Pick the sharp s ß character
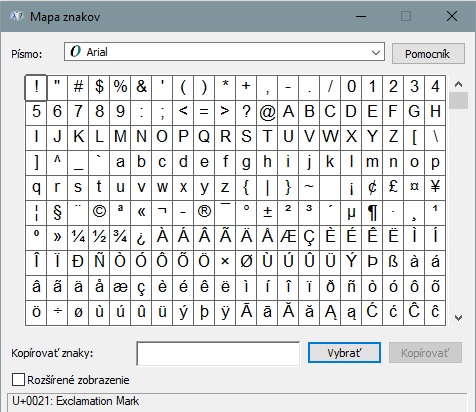 click(393, 262)
